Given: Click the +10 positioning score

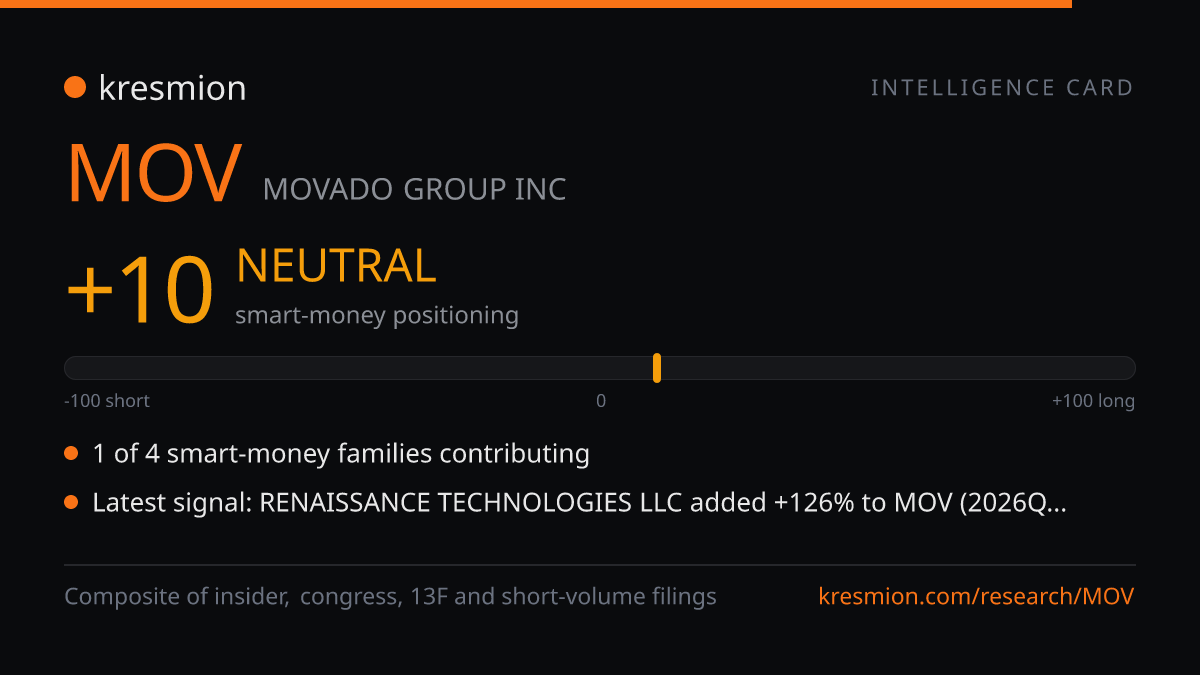Looking at the screenshot, I should (140, 290).
